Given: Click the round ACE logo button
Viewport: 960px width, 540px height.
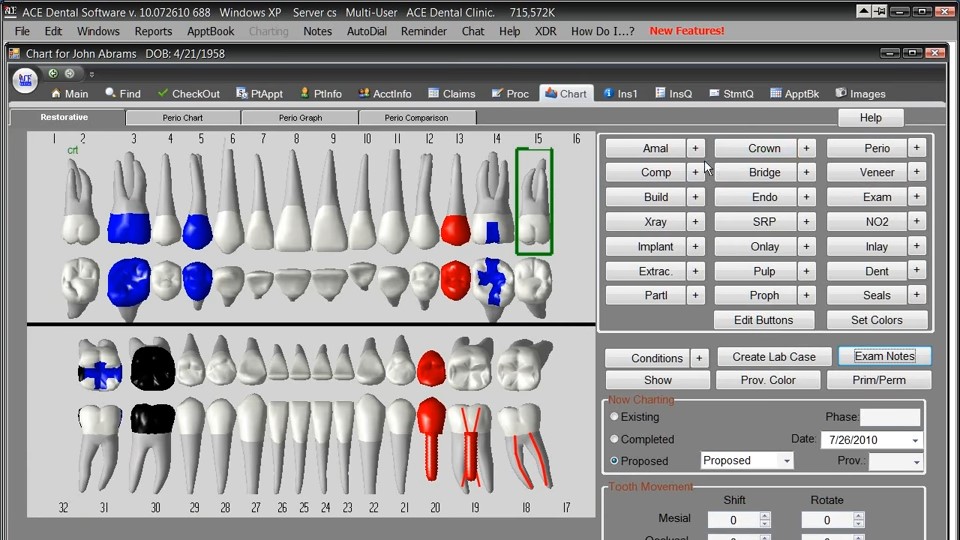Looking at the screenshot, I should 25,80.
